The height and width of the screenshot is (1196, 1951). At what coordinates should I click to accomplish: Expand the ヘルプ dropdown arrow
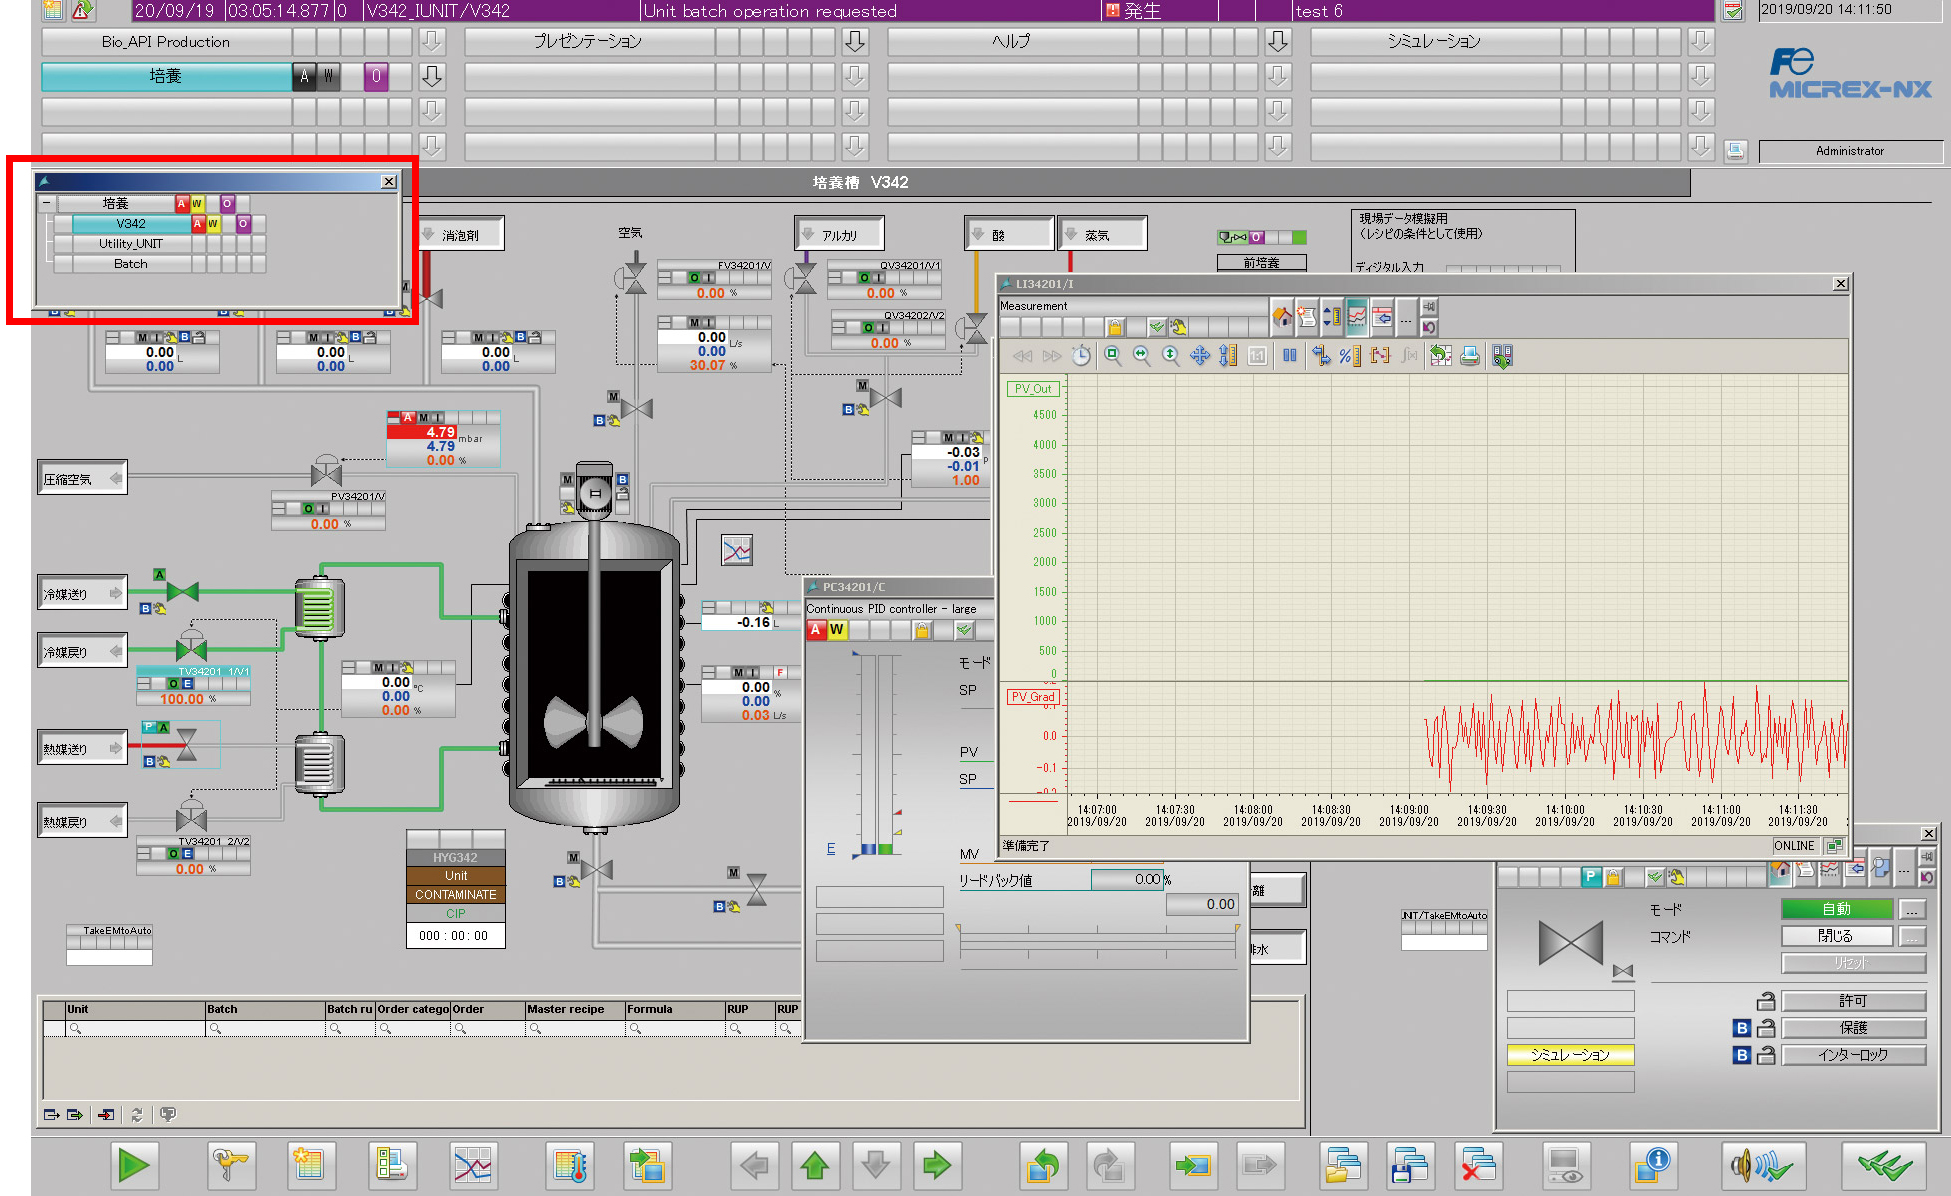click(x=1278, y=42)
